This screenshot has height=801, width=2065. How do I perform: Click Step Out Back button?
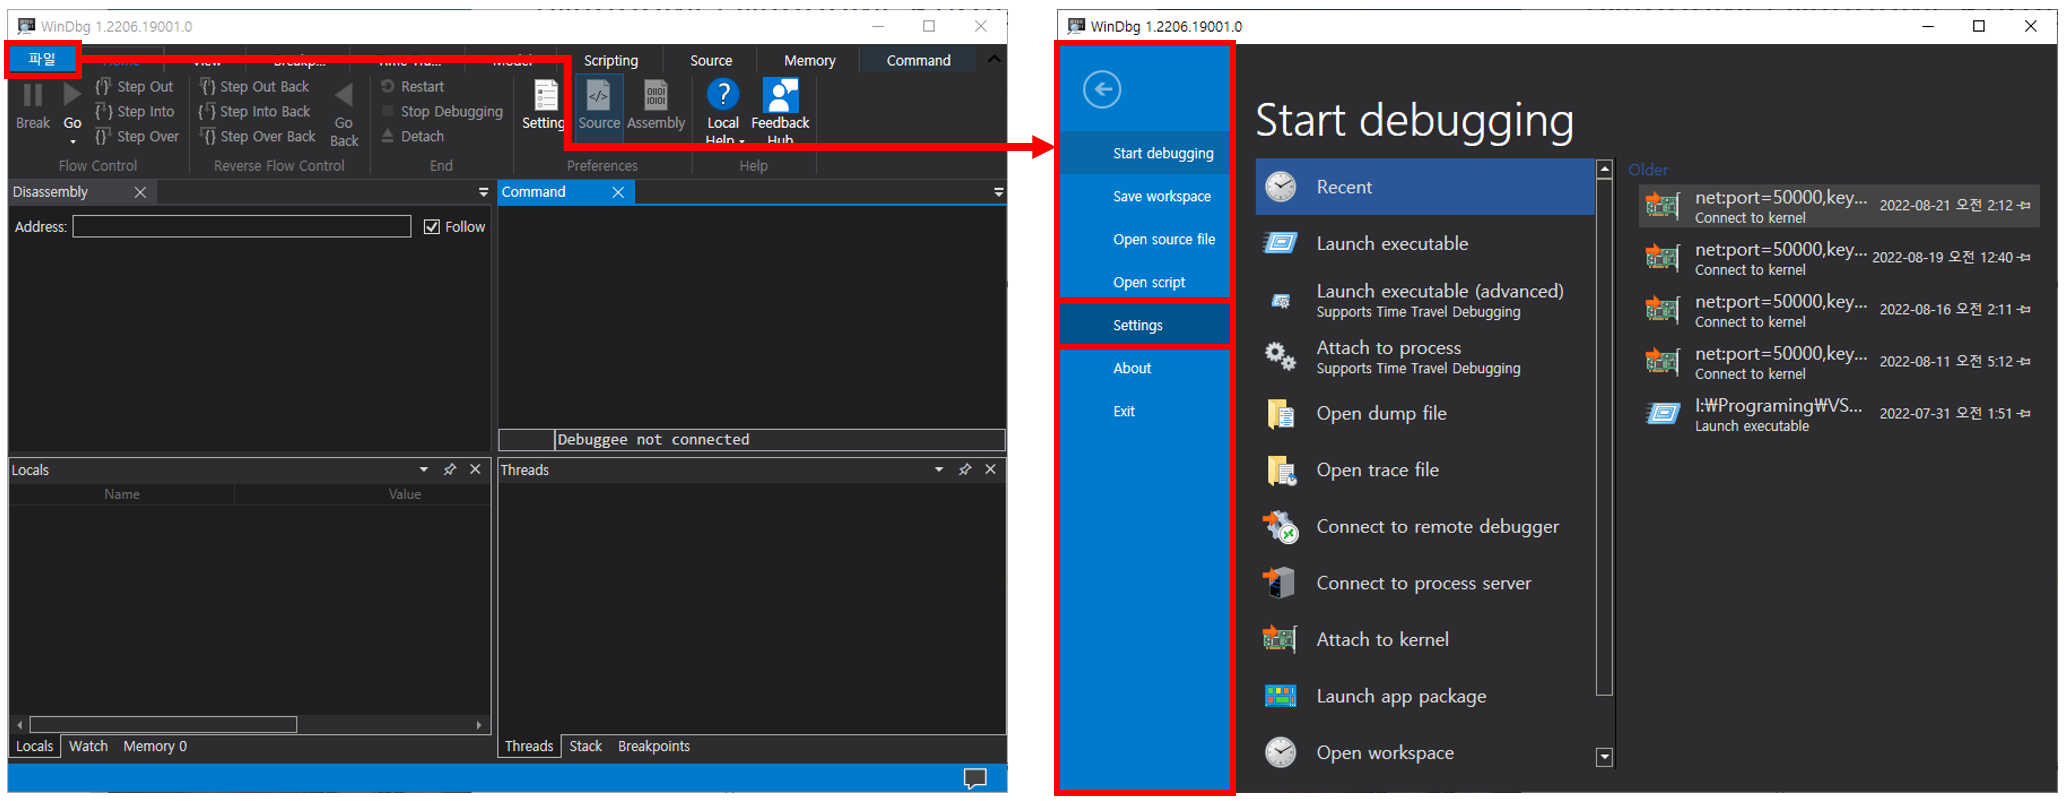255,87
